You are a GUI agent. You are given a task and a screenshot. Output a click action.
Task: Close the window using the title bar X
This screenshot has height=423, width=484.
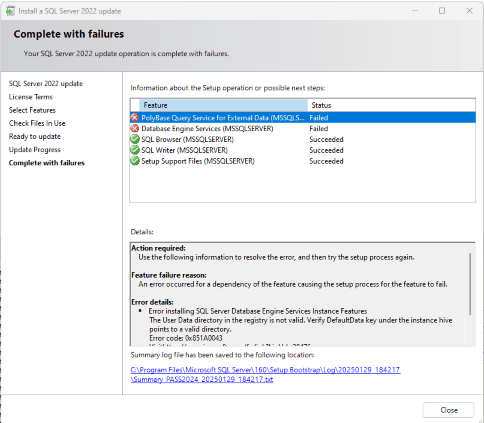(469, 11)
